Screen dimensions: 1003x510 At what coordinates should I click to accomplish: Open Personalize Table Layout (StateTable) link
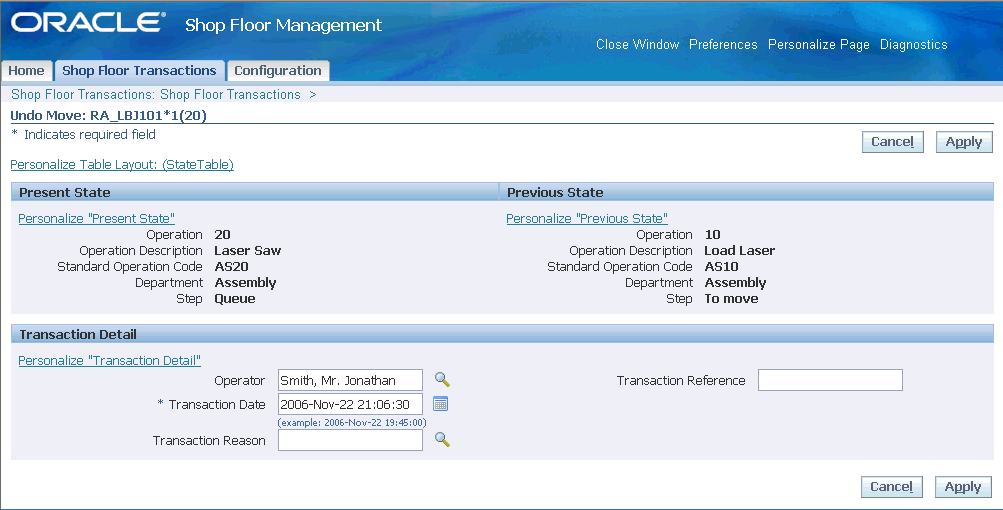coord(122,164)
